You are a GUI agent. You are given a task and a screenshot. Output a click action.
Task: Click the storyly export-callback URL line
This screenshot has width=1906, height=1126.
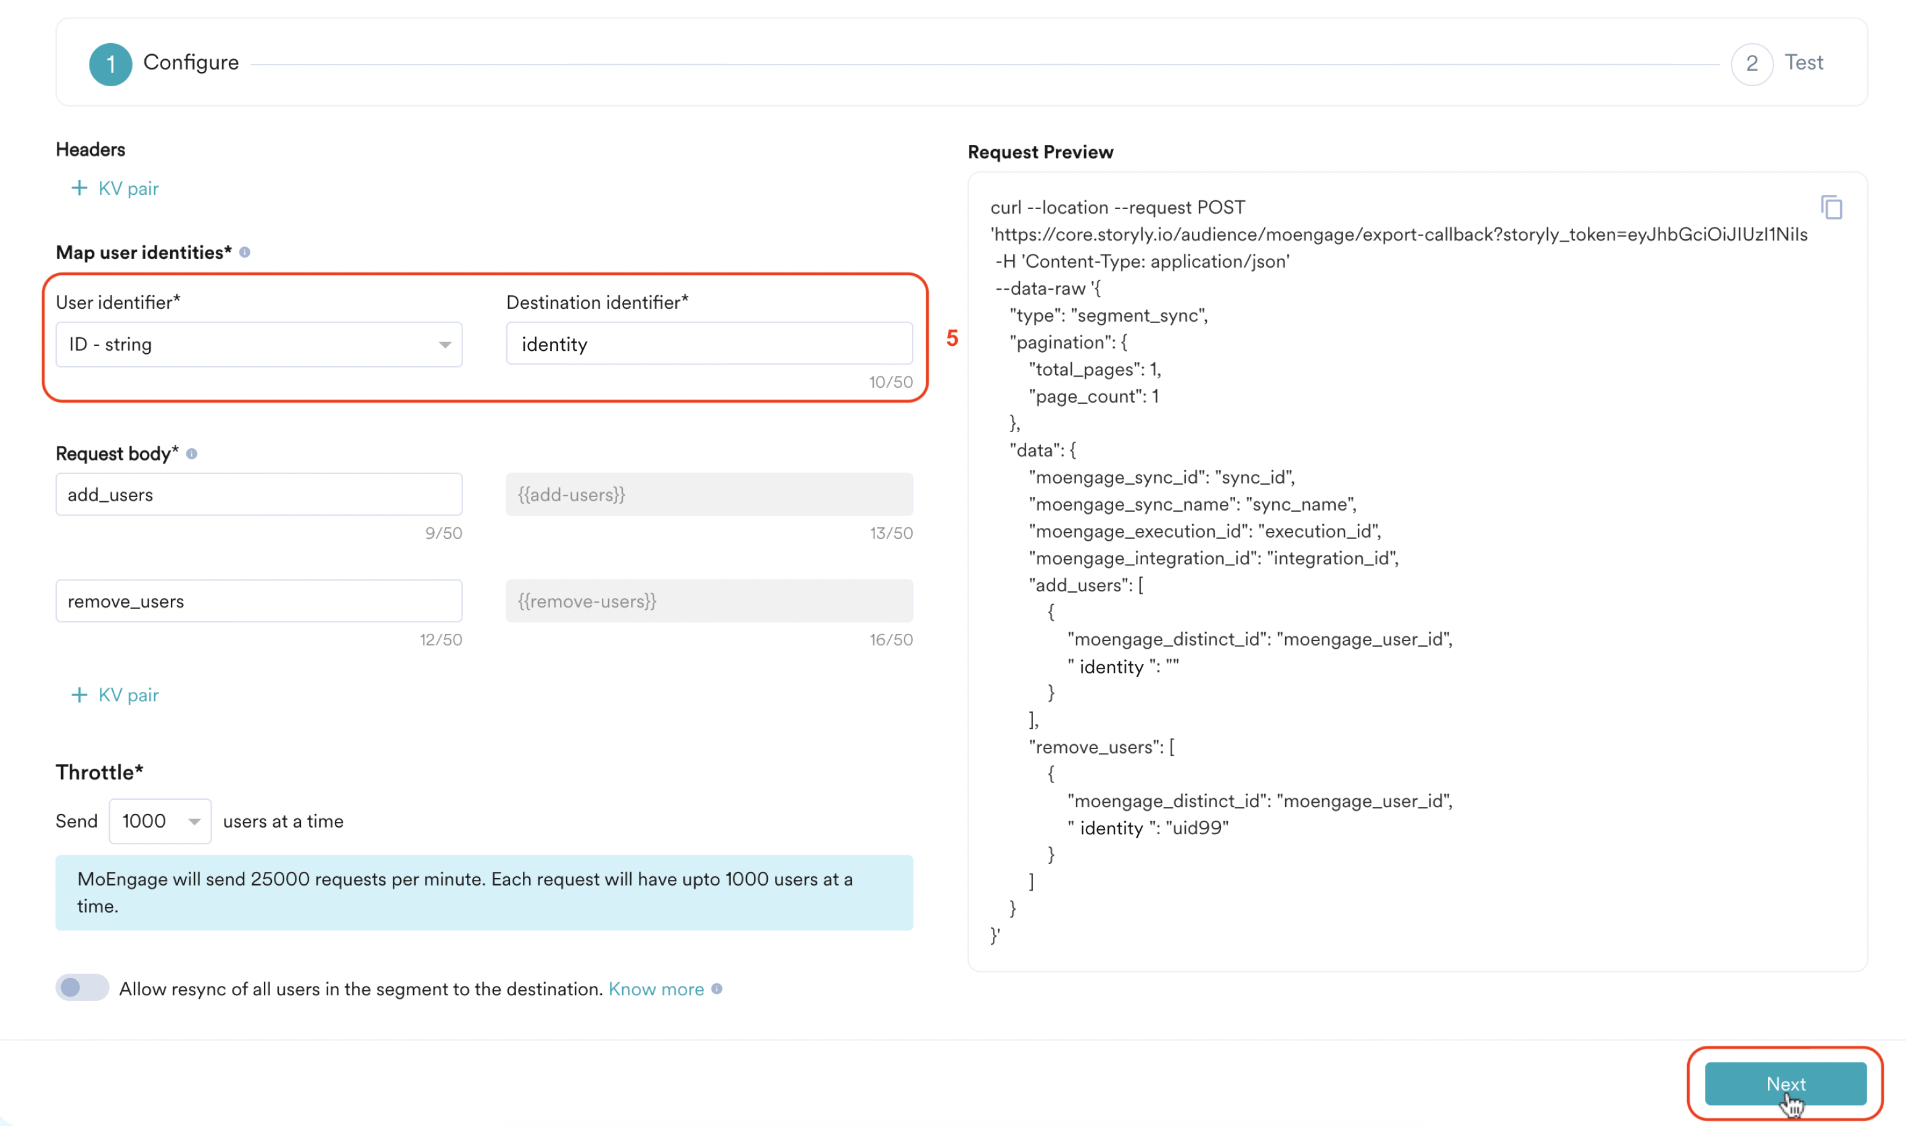(1399, 234)
